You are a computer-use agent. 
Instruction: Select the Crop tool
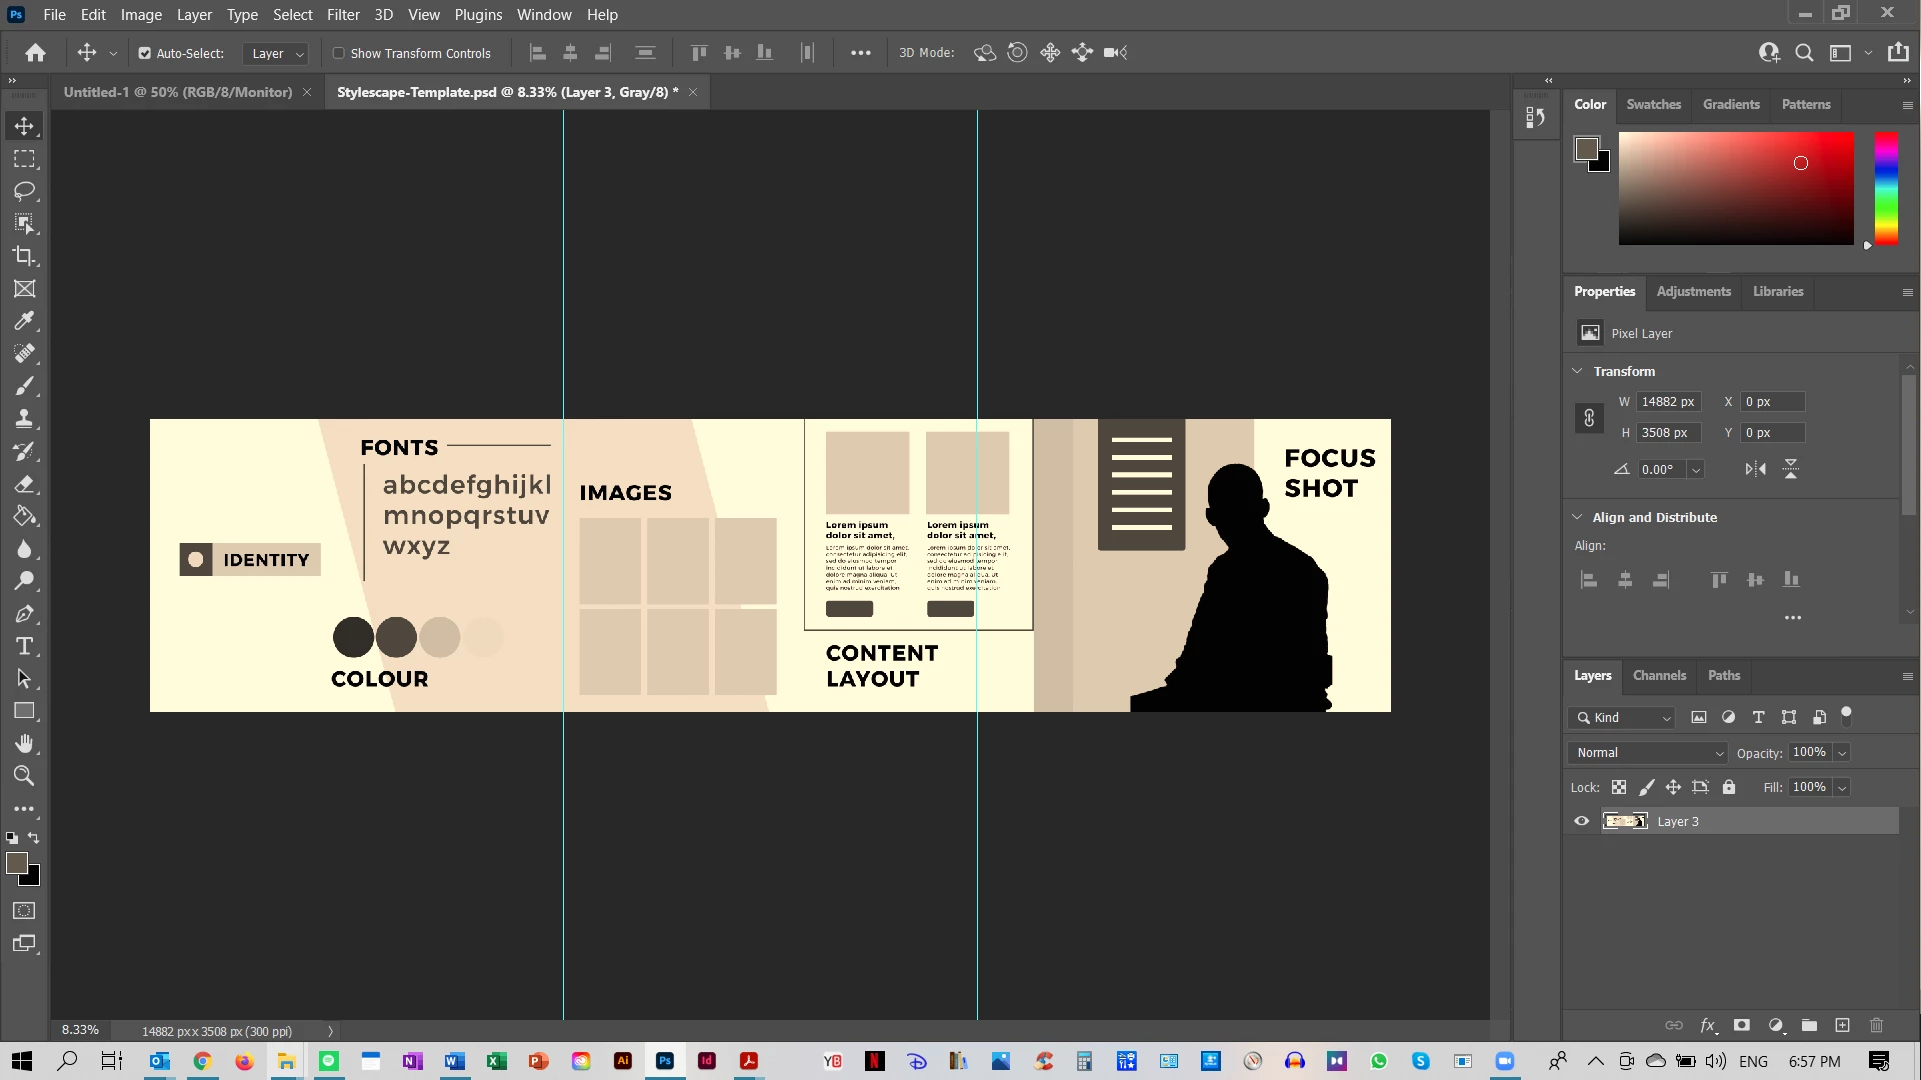24,256
